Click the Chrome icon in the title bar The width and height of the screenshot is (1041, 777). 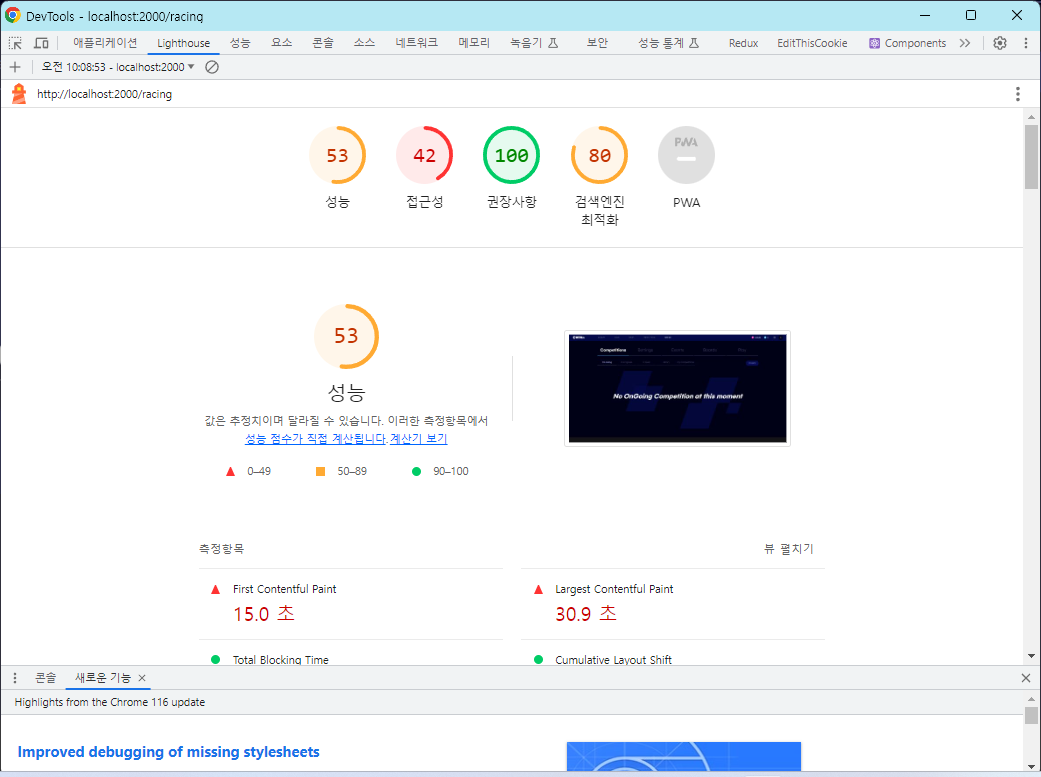[13, 15]
